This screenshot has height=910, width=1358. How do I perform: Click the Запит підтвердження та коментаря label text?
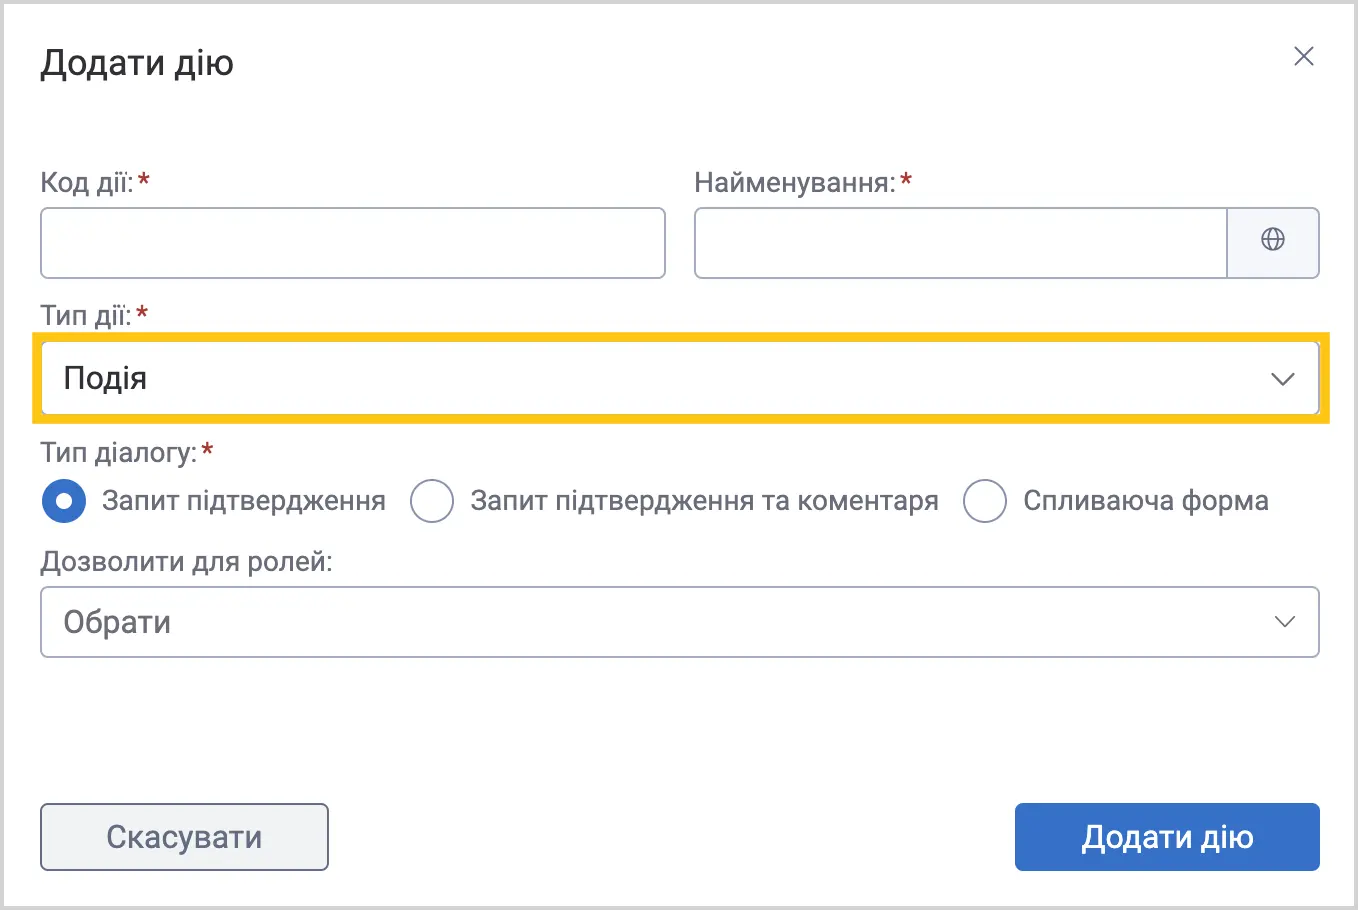[x=704, y=501]
